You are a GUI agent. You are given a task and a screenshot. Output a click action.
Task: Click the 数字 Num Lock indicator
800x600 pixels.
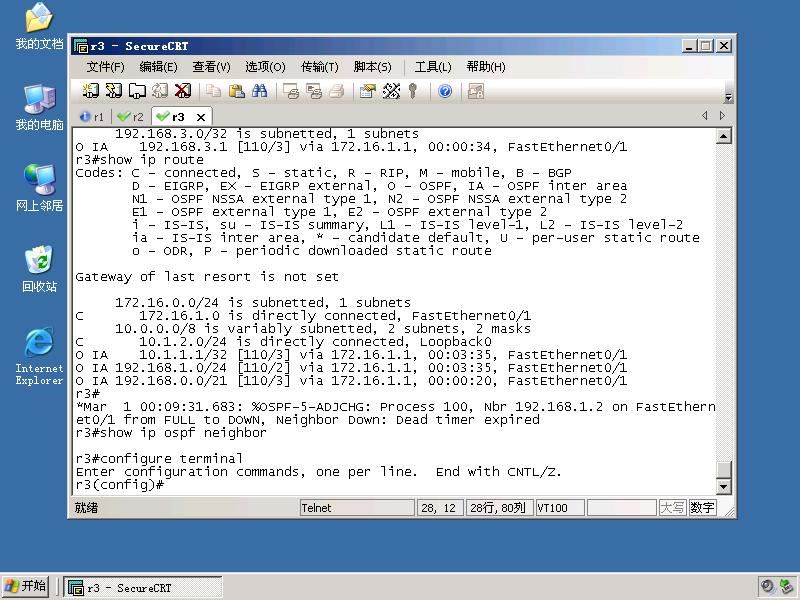click(702, 508)
